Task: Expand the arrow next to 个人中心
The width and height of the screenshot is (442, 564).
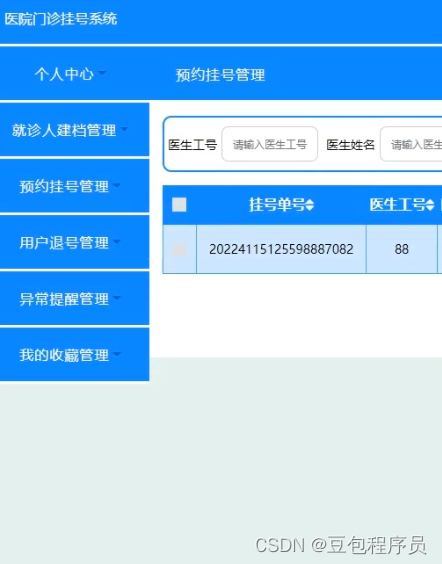Action: 102,73
